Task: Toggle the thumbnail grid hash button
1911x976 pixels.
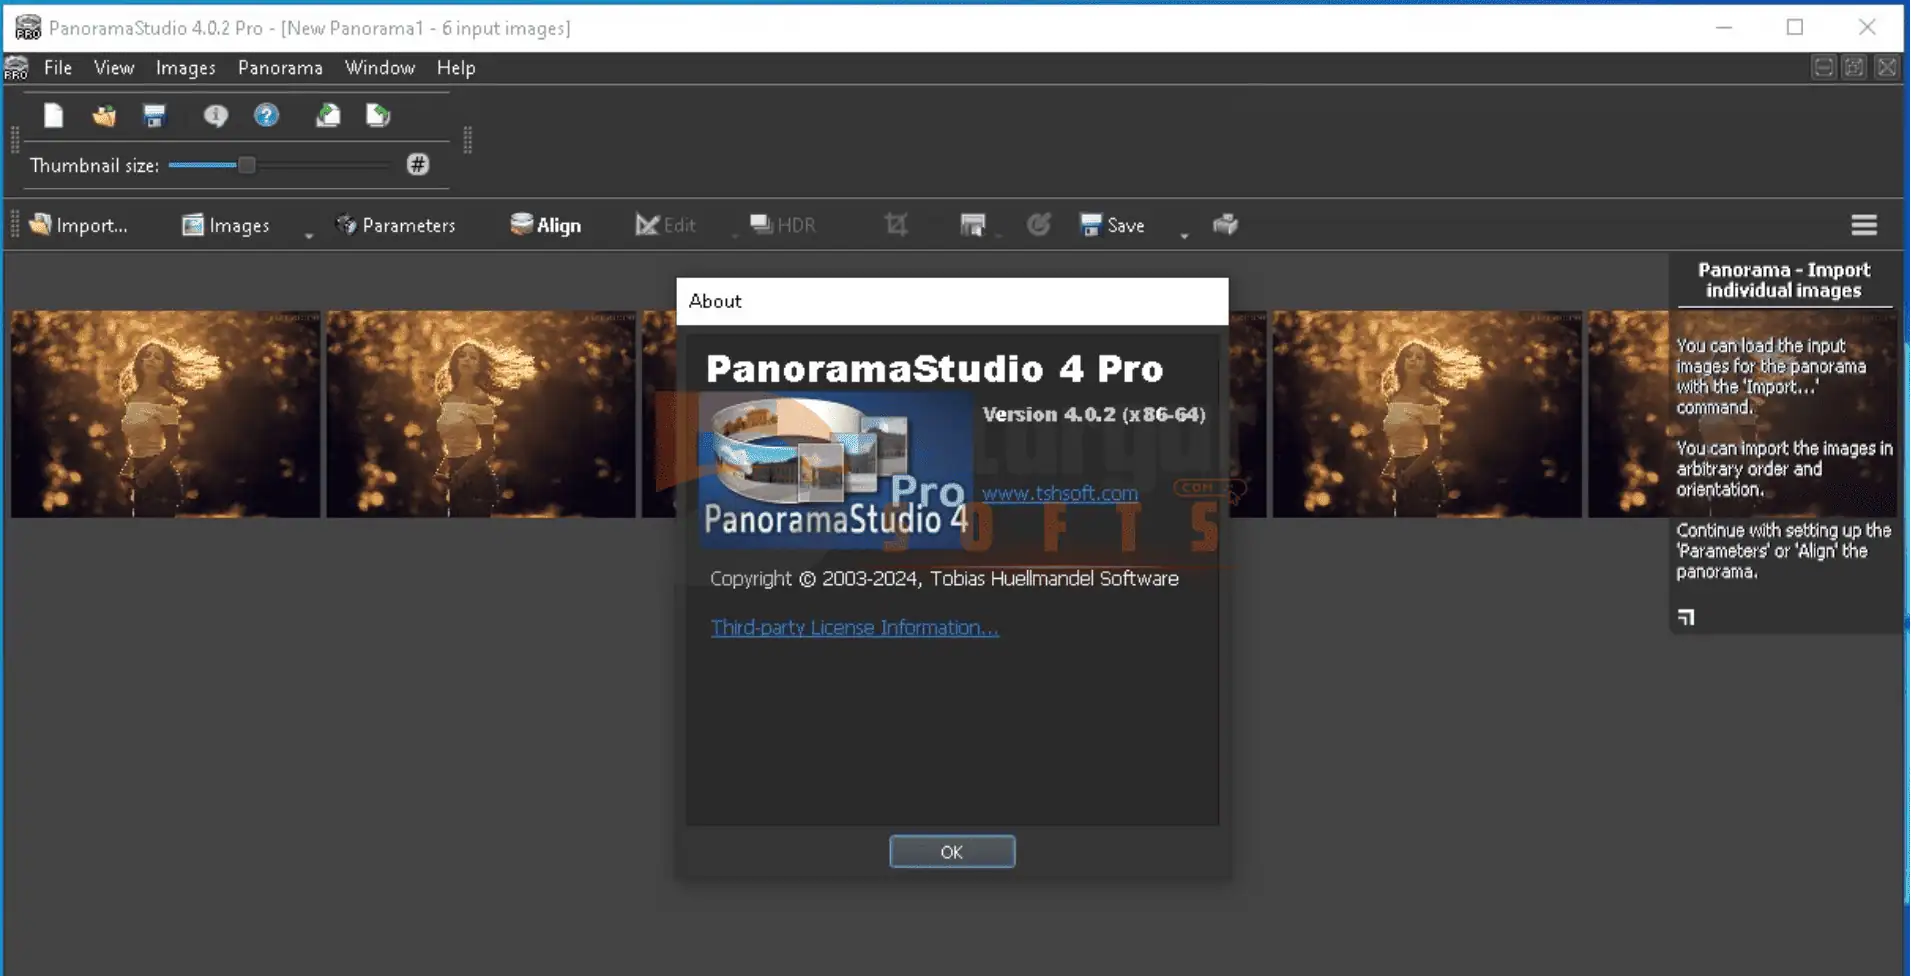Action: (418, 165)
